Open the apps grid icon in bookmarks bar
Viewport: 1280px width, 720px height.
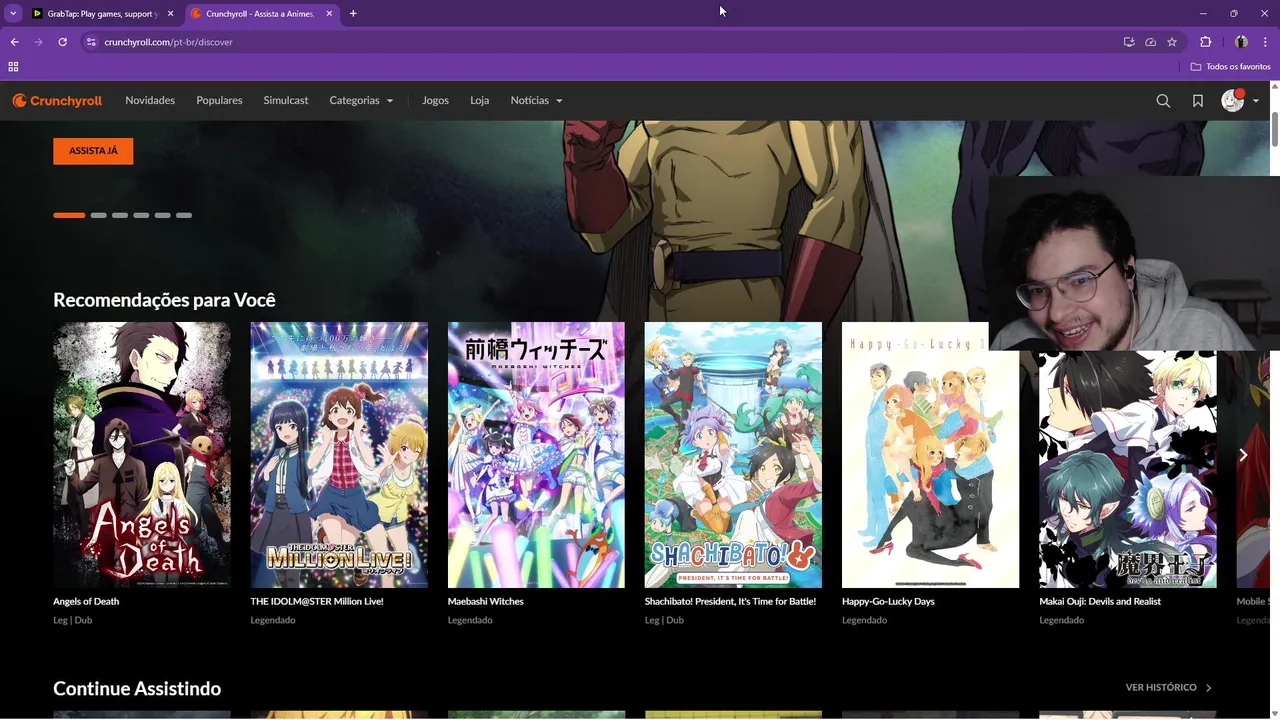click(13, 67)
